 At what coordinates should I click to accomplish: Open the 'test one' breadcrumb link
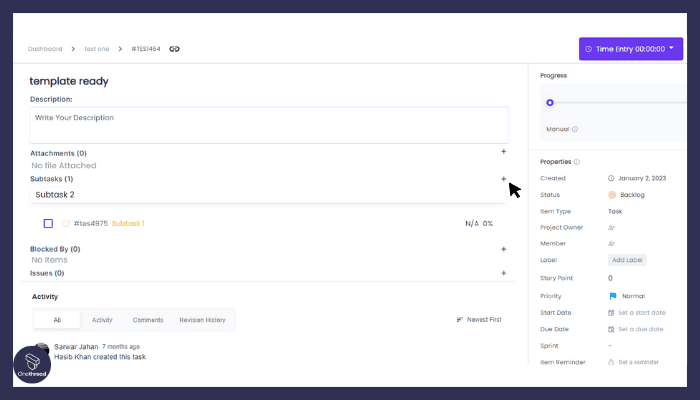[97, 49]
